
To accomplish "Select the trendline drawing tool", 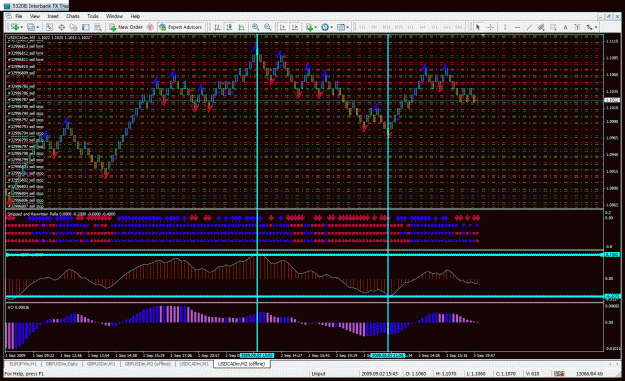I will pos(529,27).
